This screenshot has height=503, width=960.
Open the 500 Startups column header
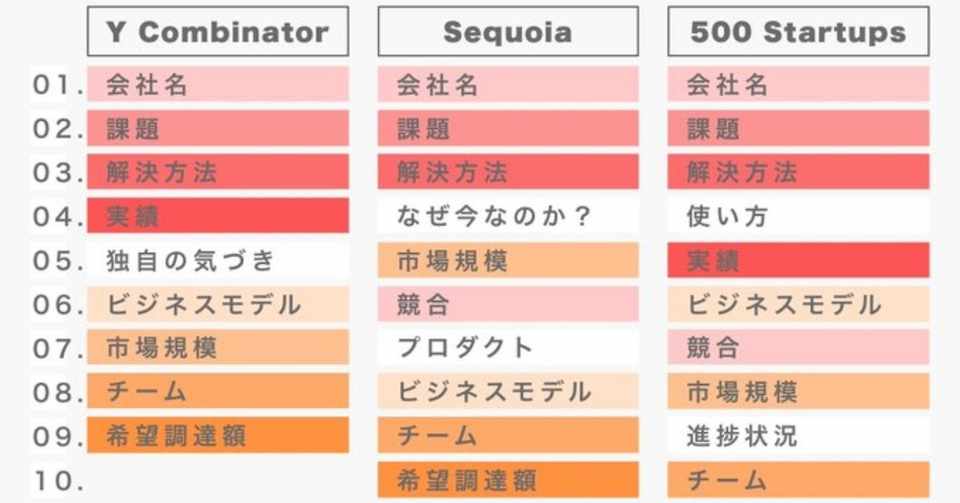798,32
